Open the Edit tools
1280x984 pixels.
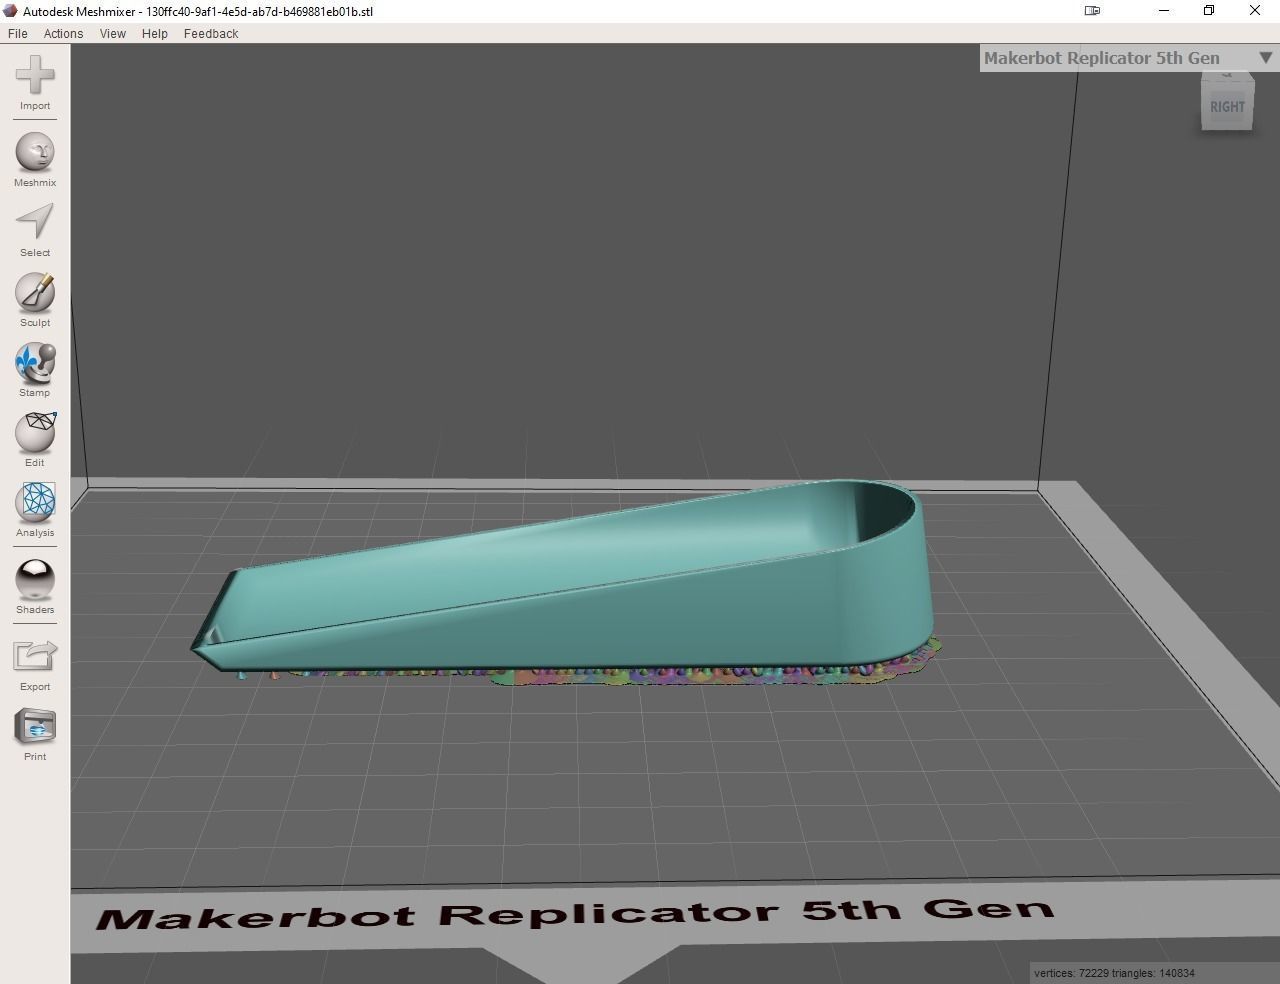(35, 440)
